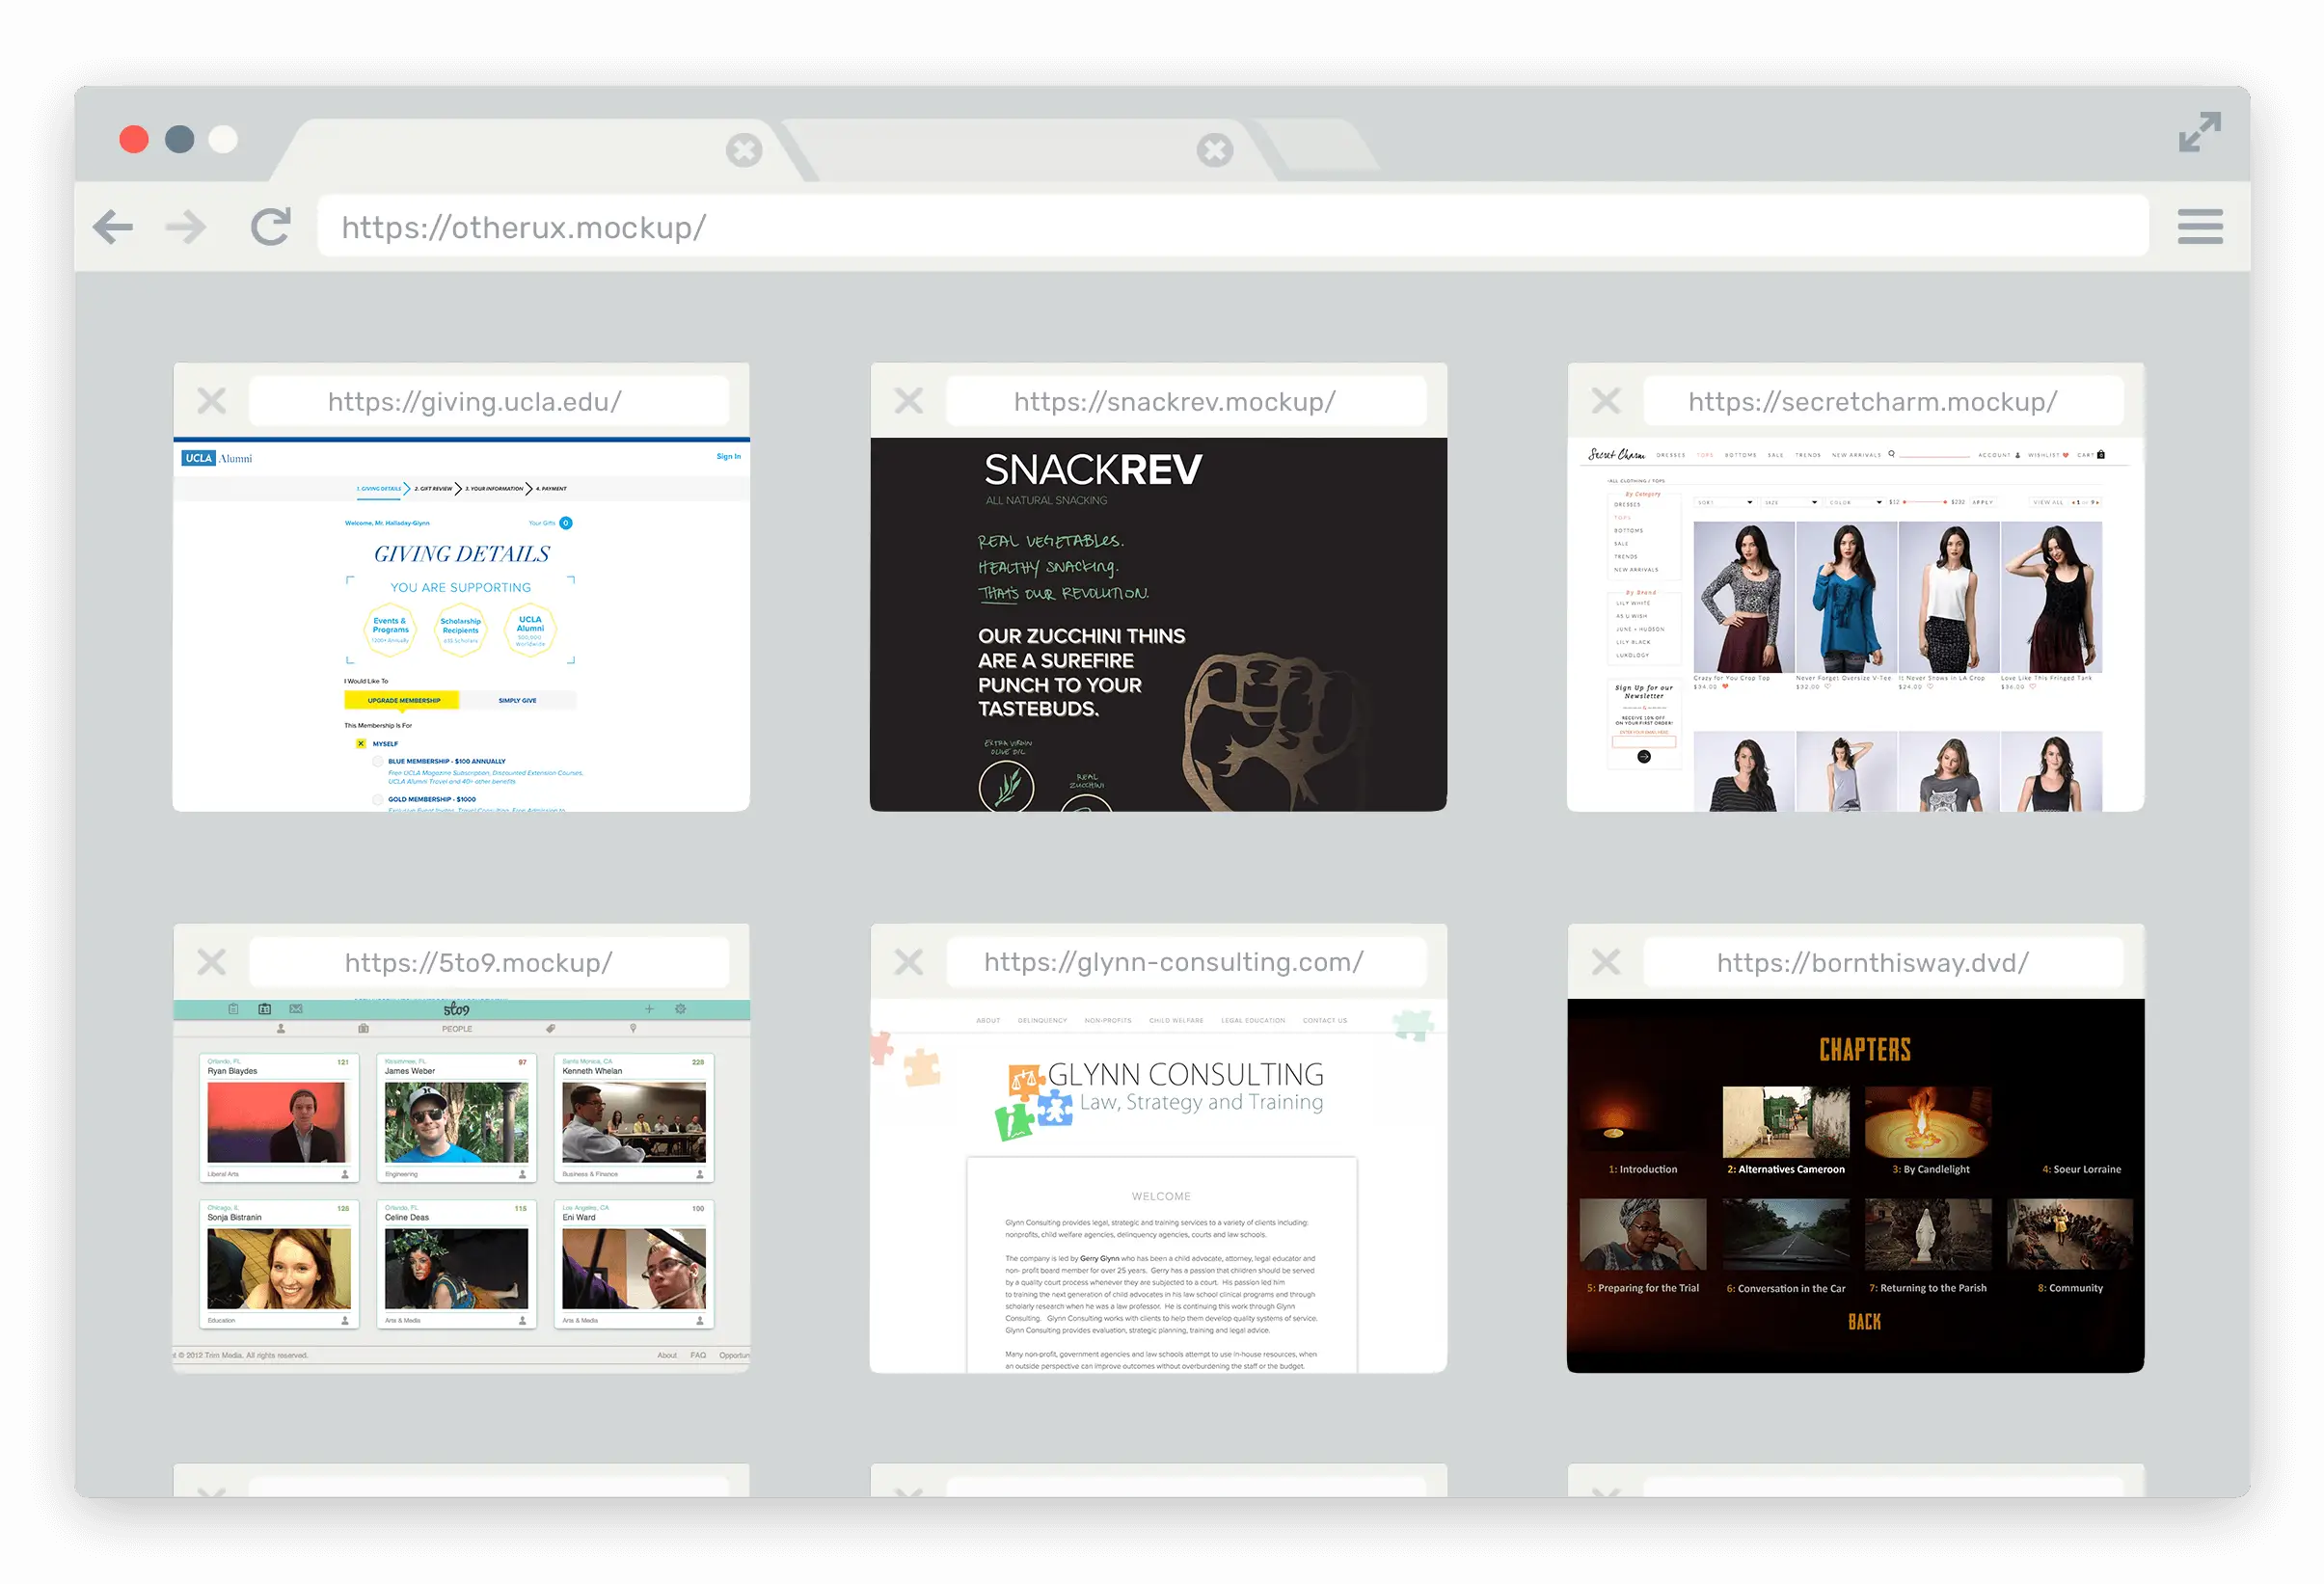Select chapter 8: Community
The width and height of the screenshot is (2324, 1584).
pos(2070,1246)
